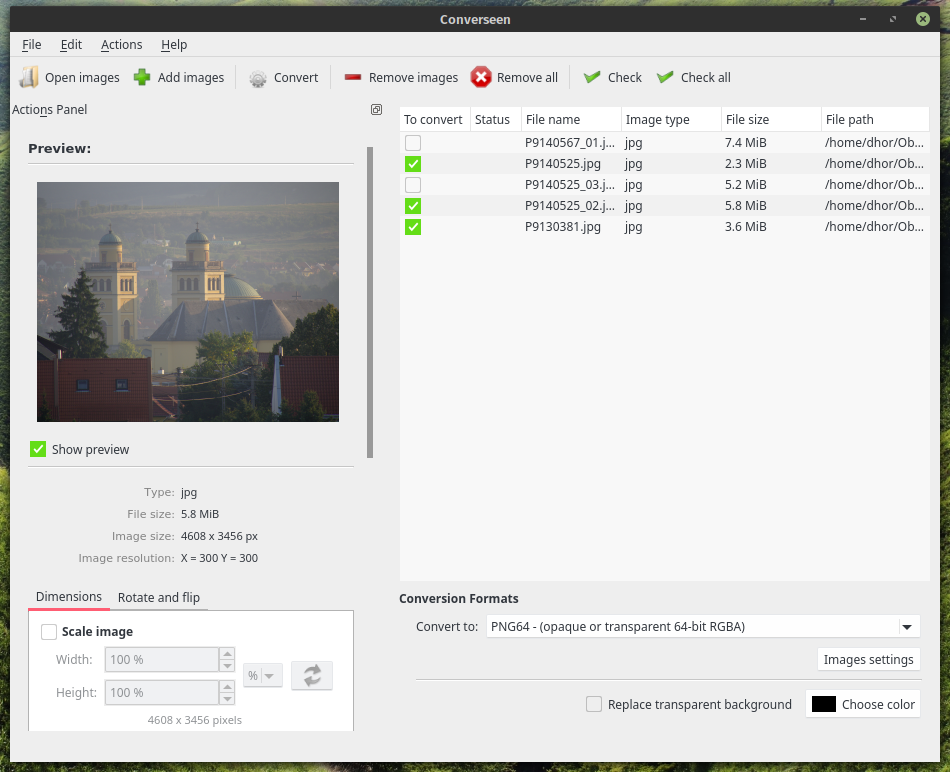Image resolution: width=950 pixels, height=772 pixels.
Task: Open the Actions menu
Action: click(121, 44)
